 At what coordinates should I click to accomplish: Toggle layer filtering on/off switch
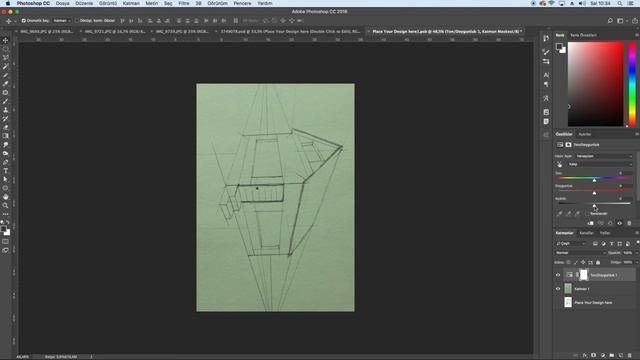(637, 243)
